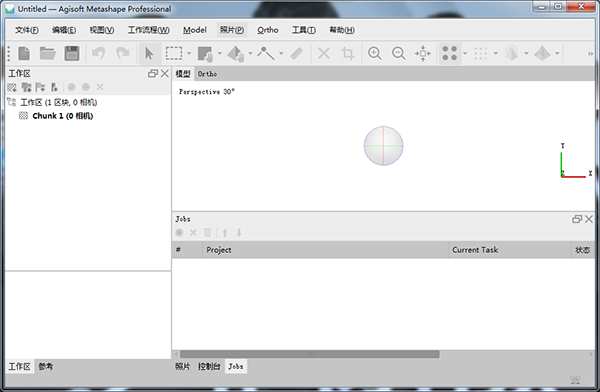600x392 pixels.
Task: Open move object tool dropdown arrow
Action: (x=250, y=53)
